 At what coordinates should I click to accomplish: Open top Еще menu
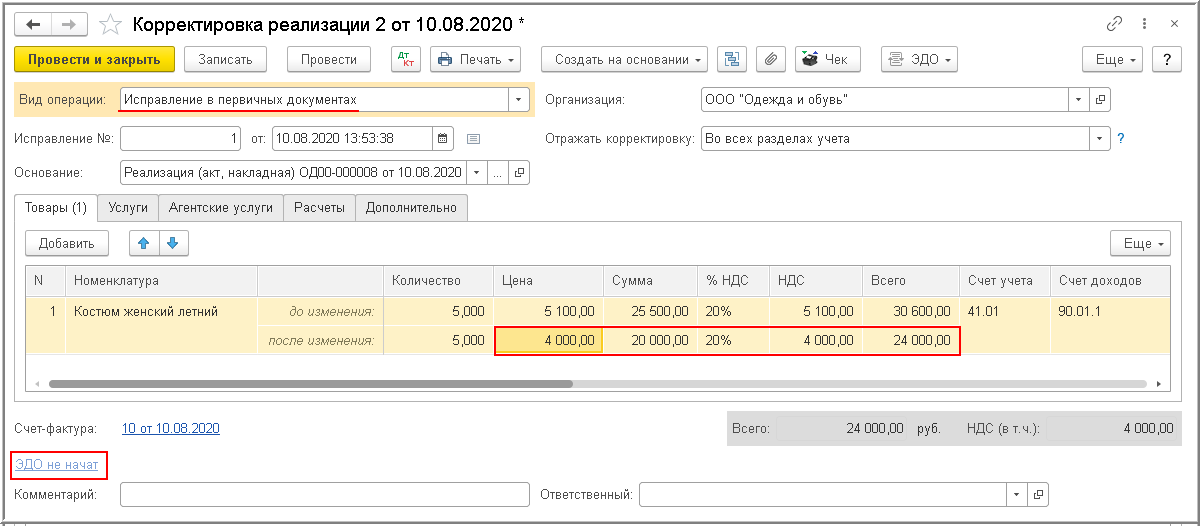pyautogui.click(x=1112, y=59)
